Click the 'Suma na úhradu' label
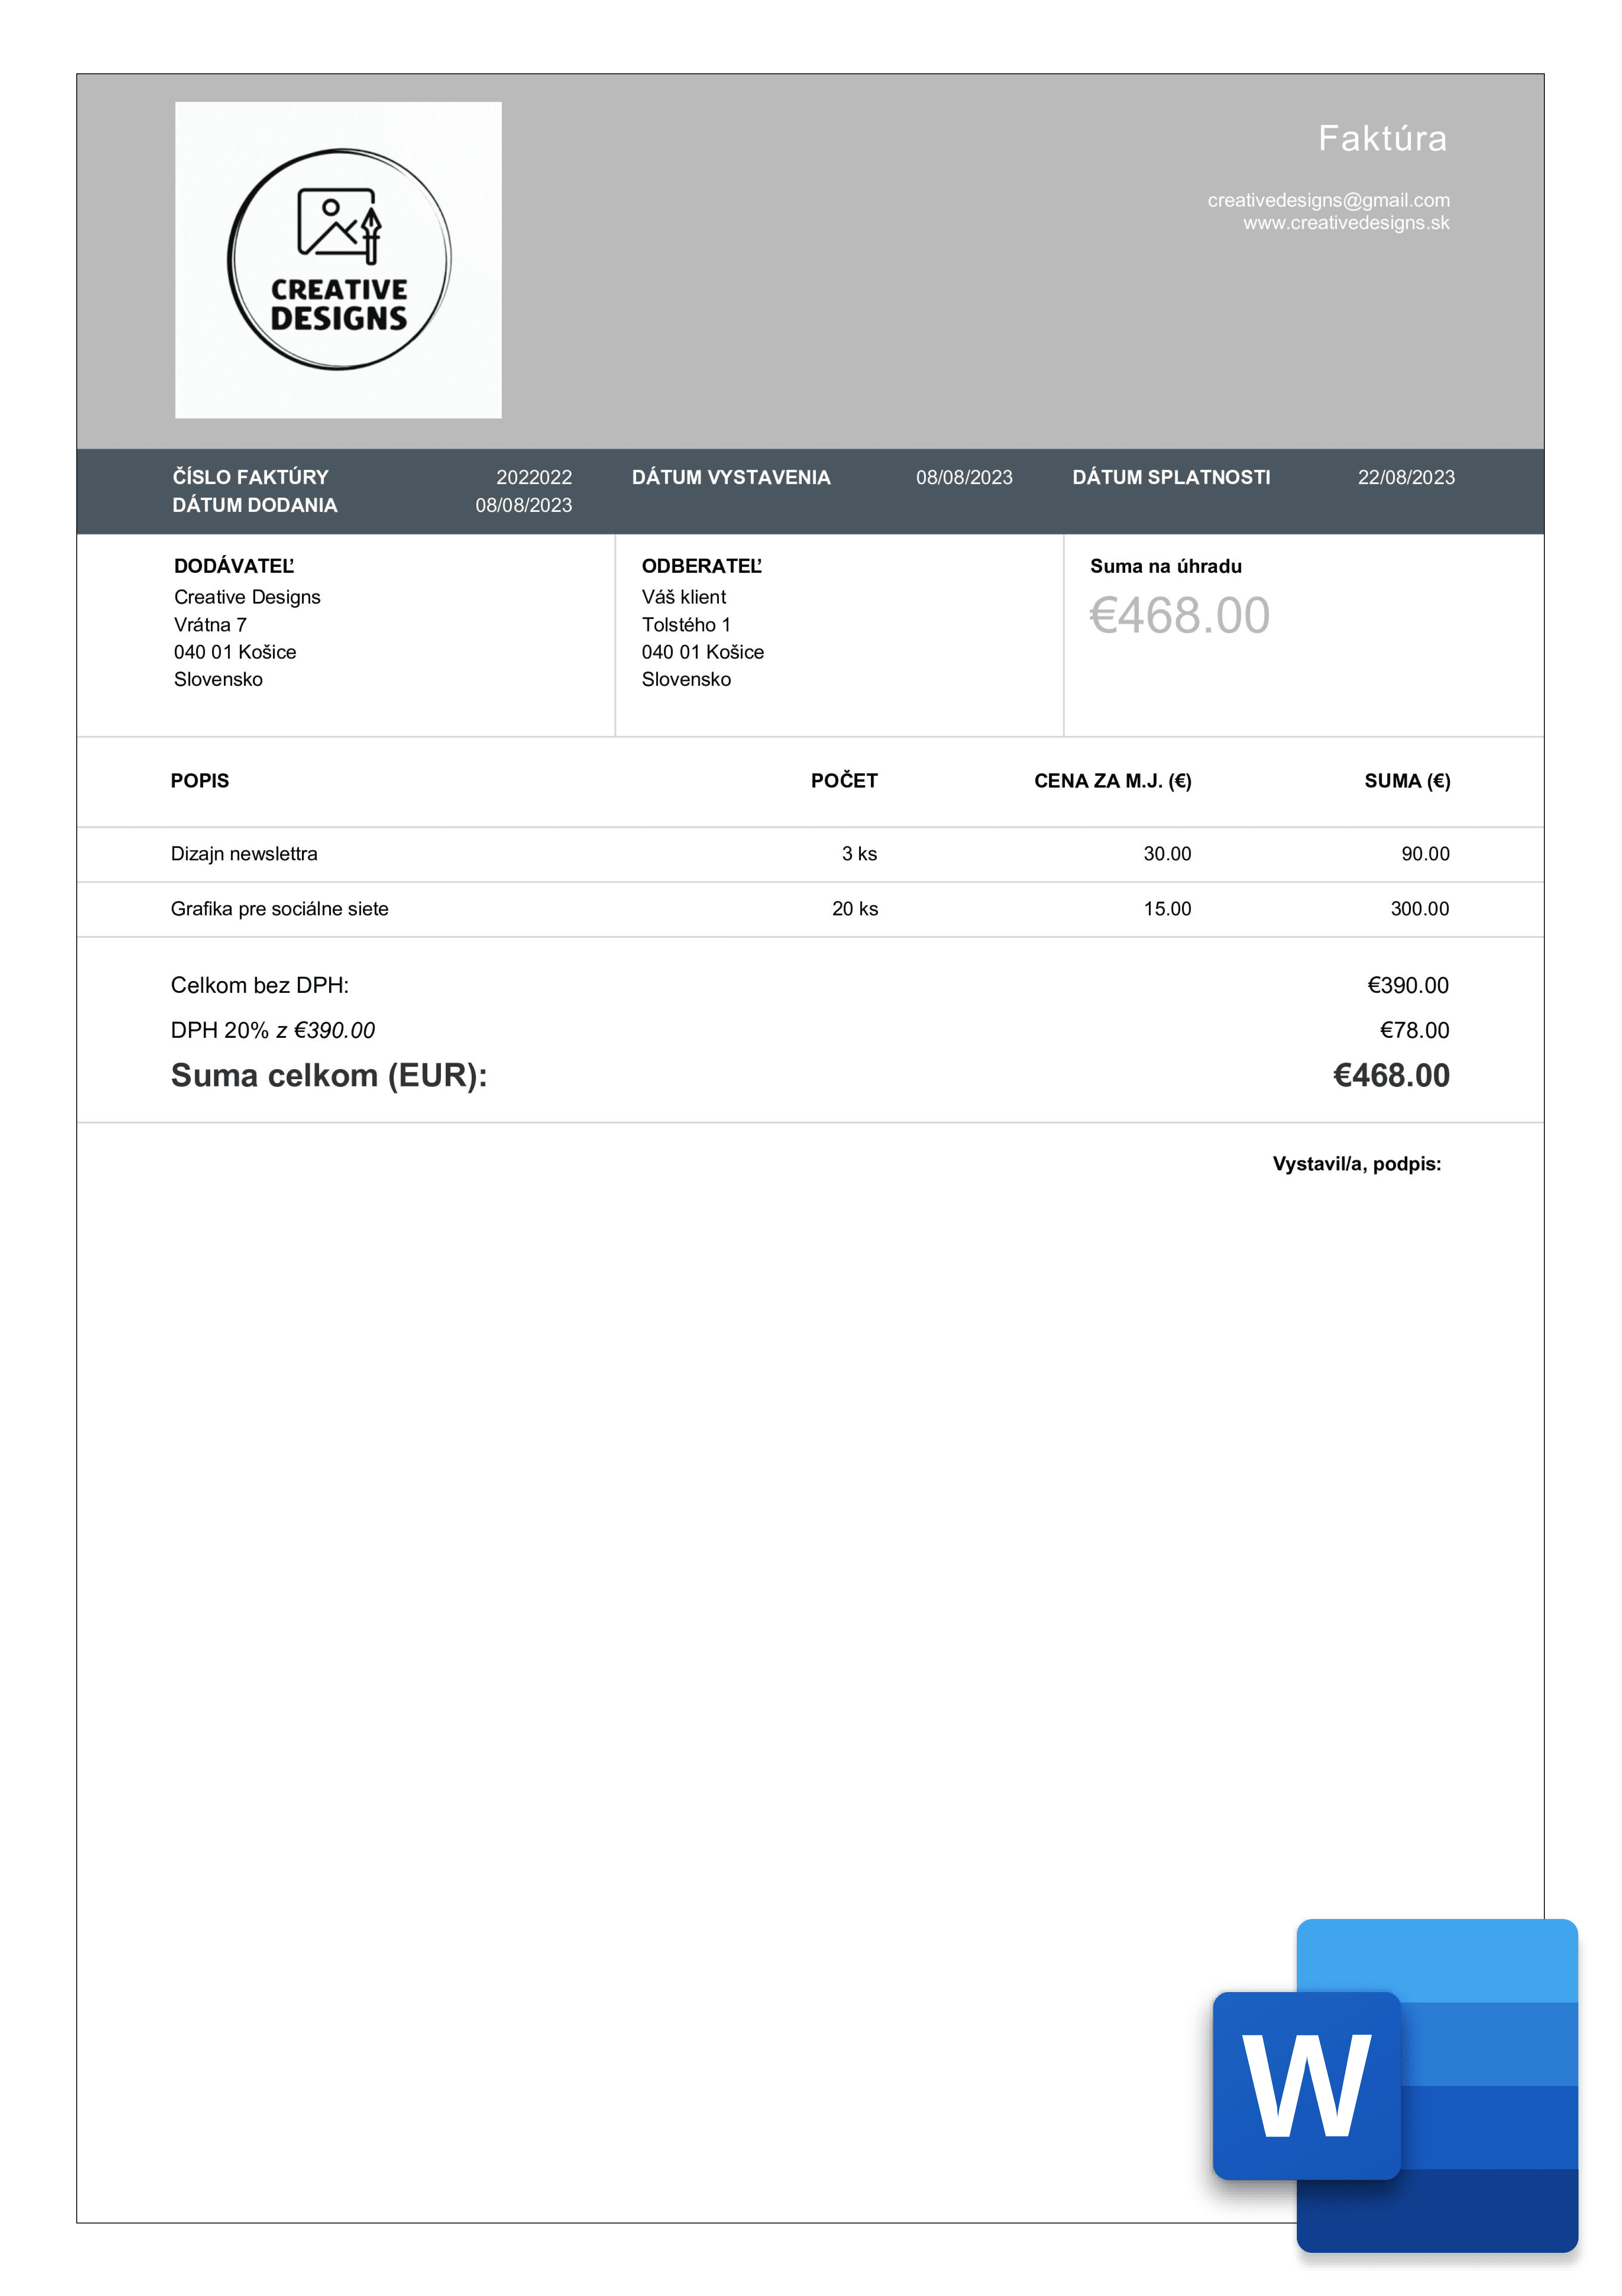 click(x=1166, y=566)
